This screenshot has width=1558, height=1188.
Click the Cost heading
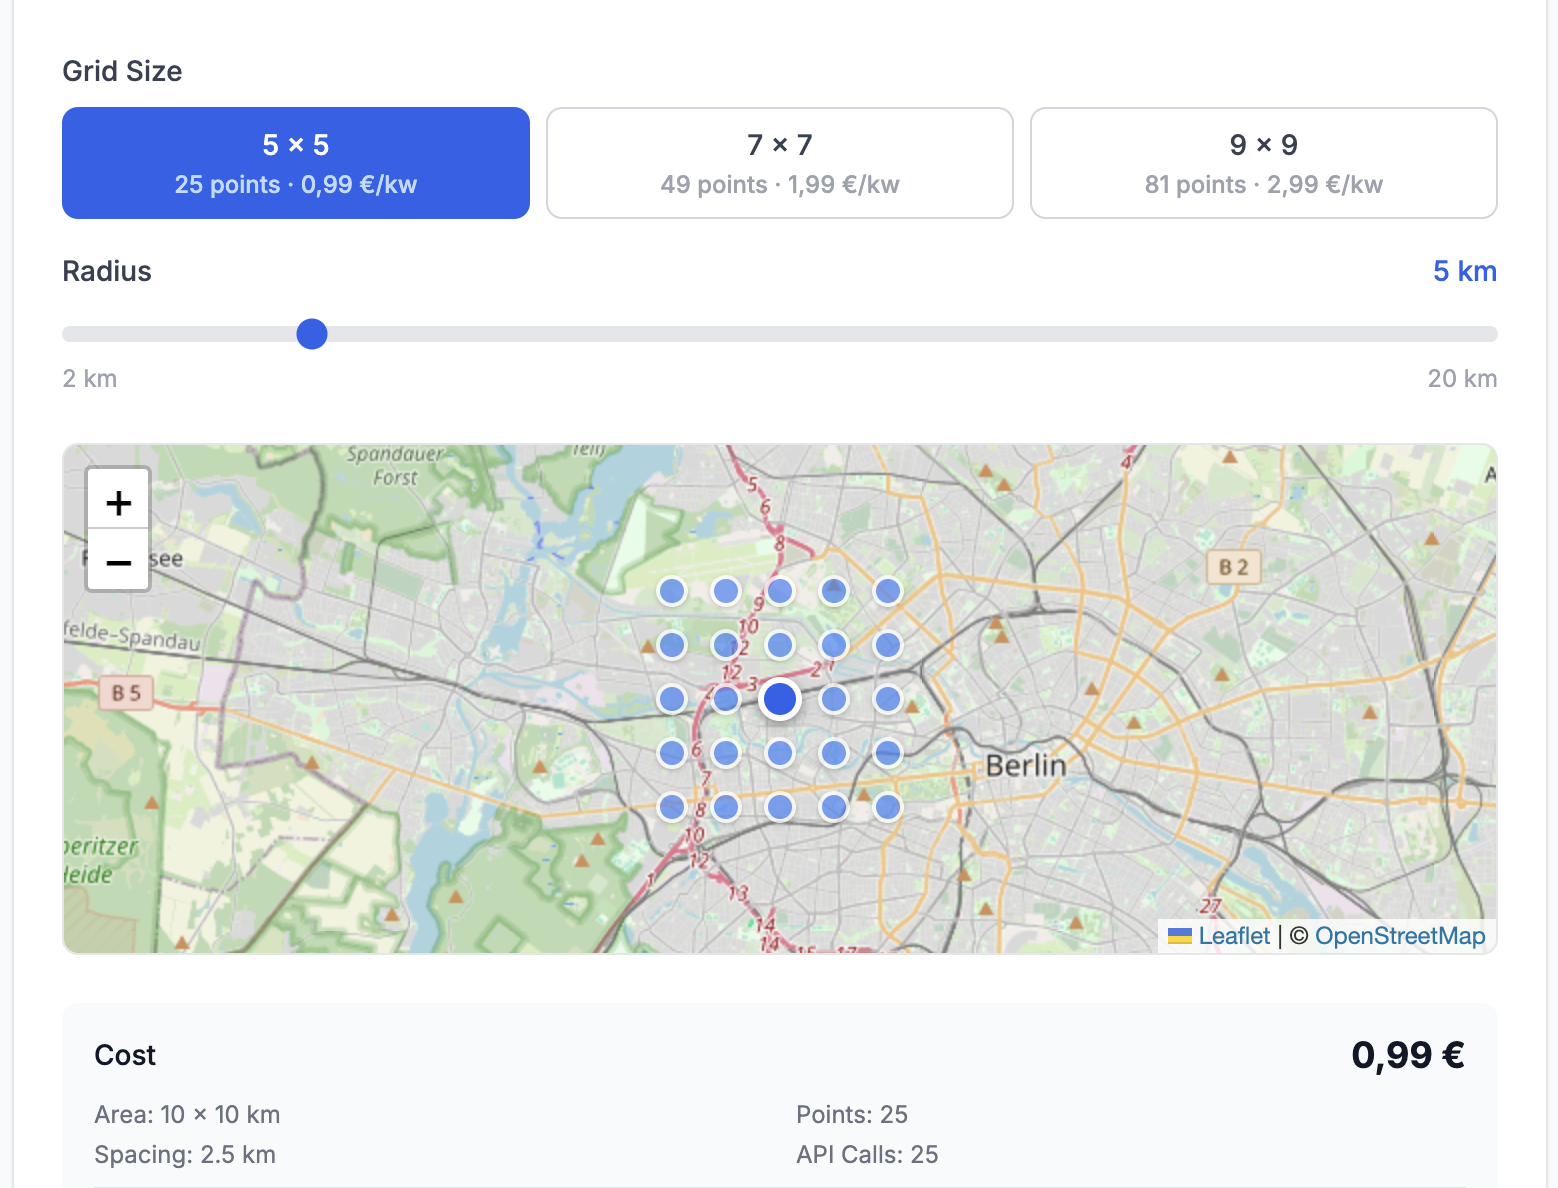tap(125, 1055)
